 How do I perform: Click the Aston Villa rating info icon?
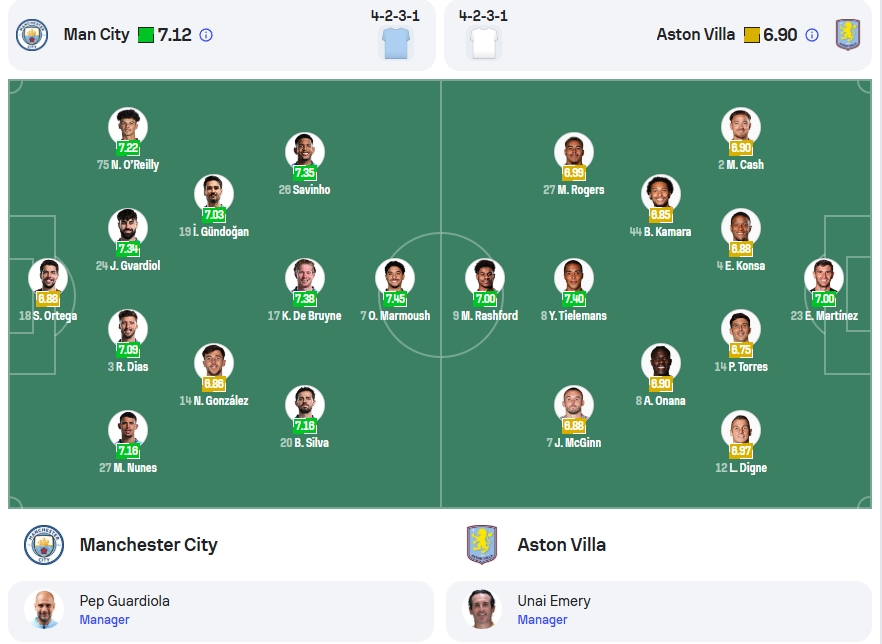[812, 35]
